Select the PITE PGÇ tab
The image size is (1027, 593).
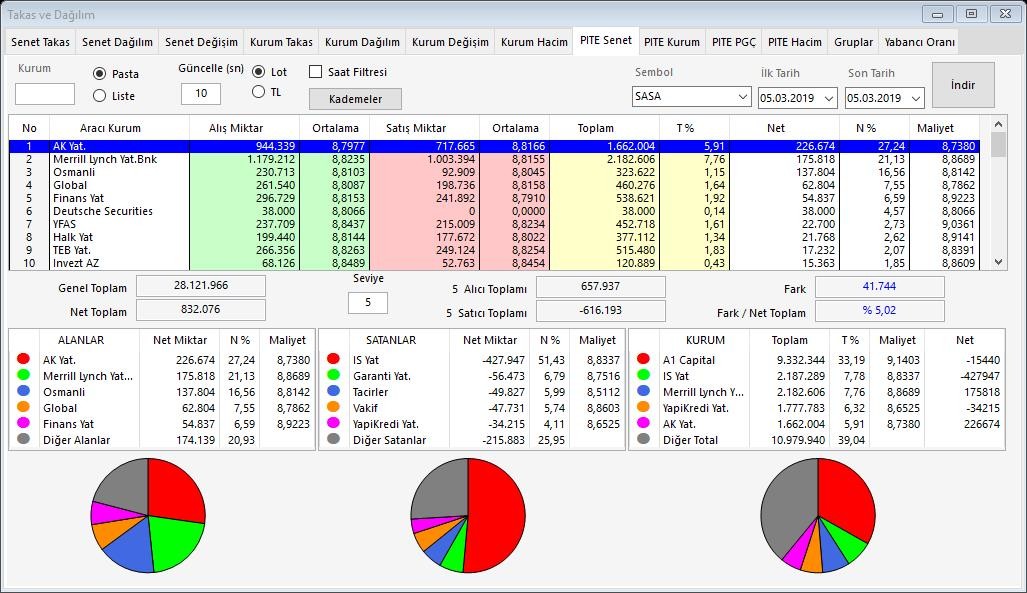point(734,42)
